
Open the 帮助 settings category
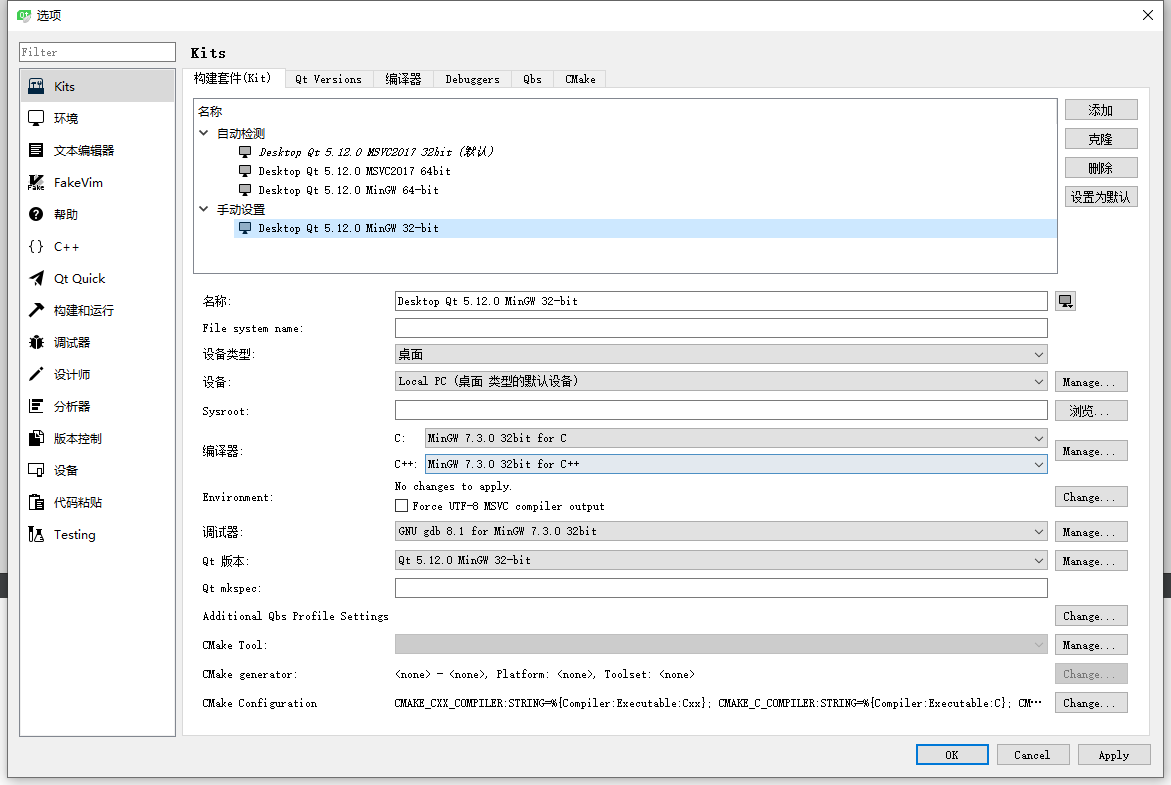(x=97, y=214)
